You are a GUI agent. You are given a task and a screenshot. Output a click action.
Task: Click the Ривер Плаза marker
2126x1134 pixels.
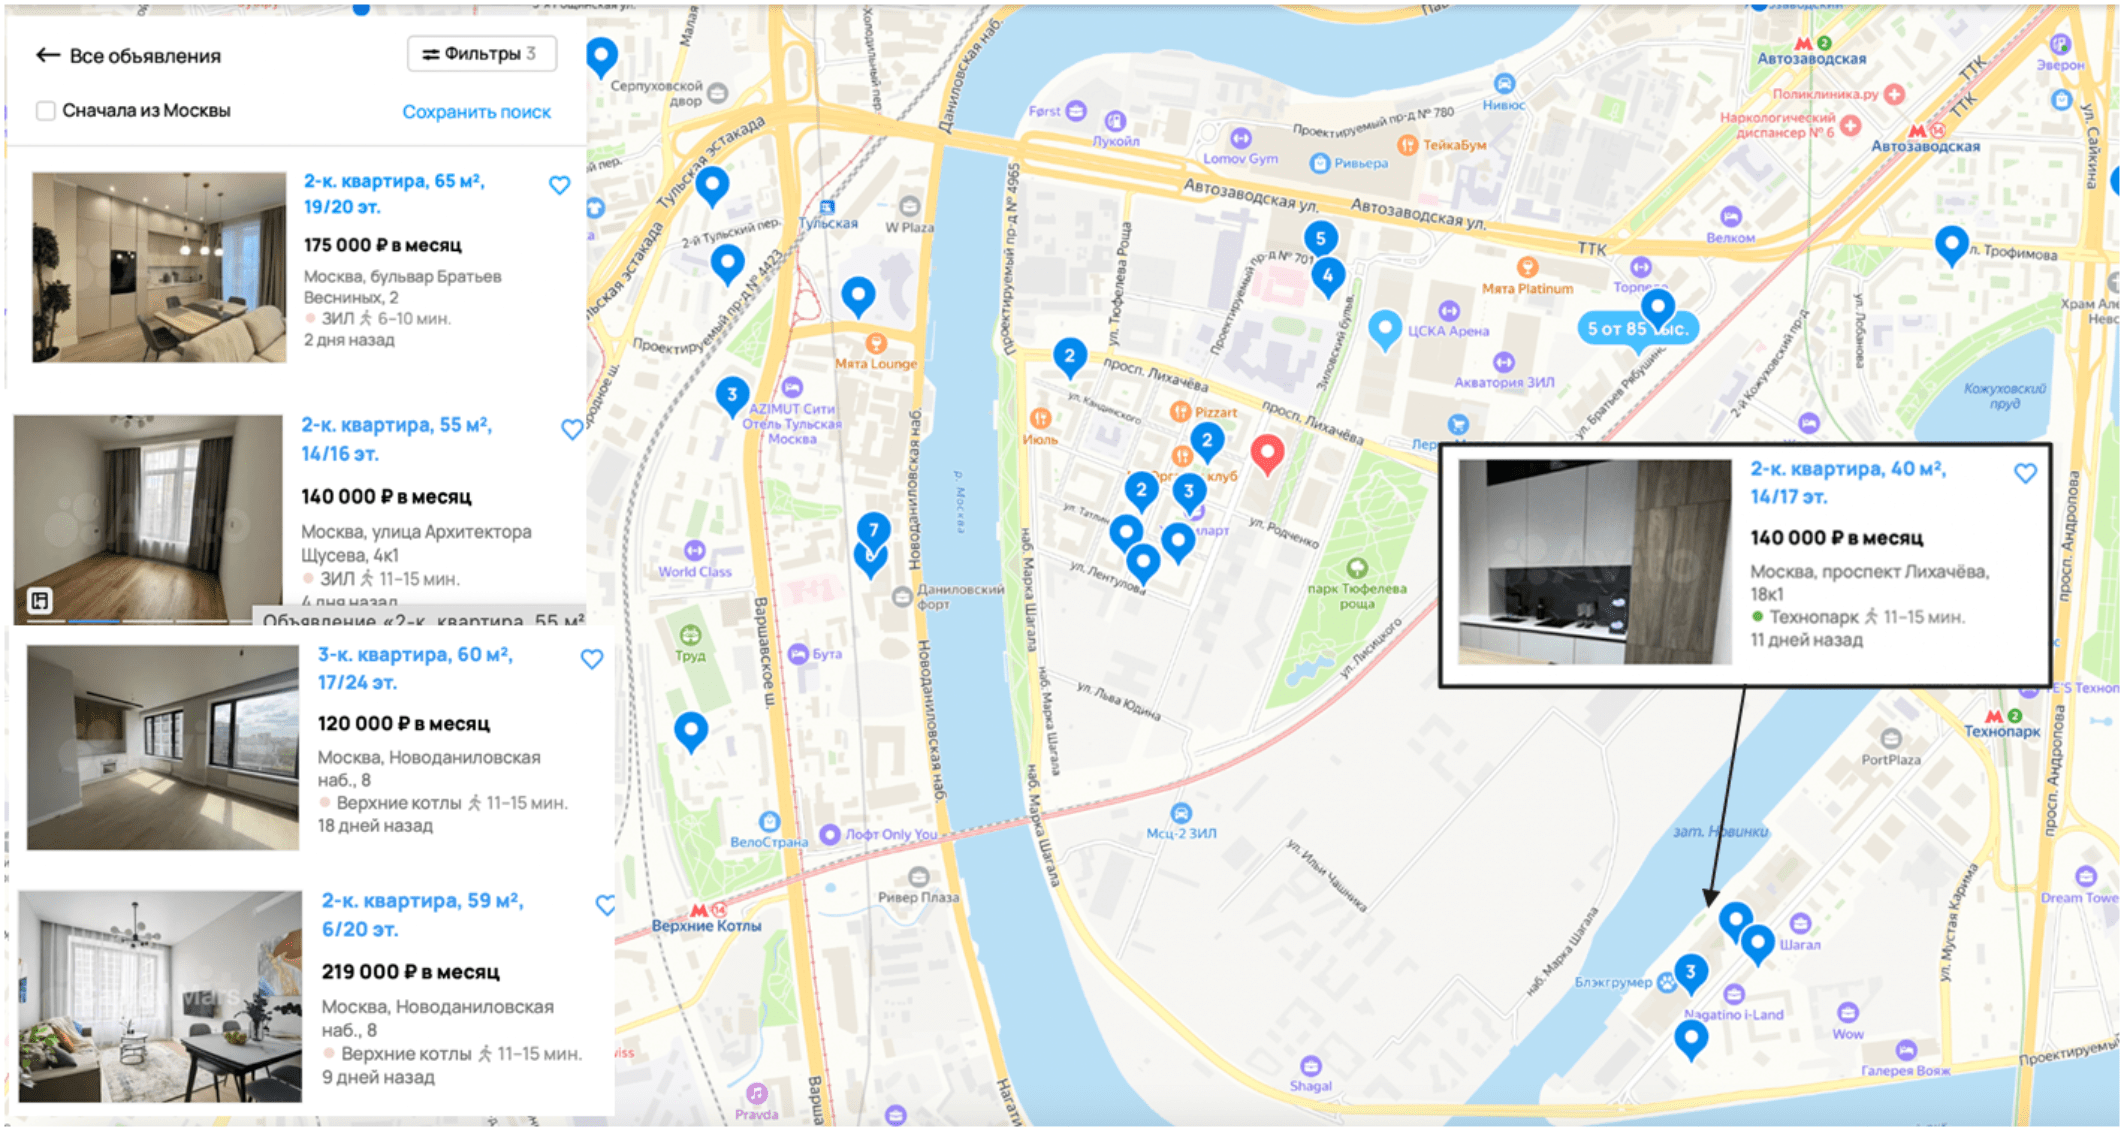click(x=918, y=877)
